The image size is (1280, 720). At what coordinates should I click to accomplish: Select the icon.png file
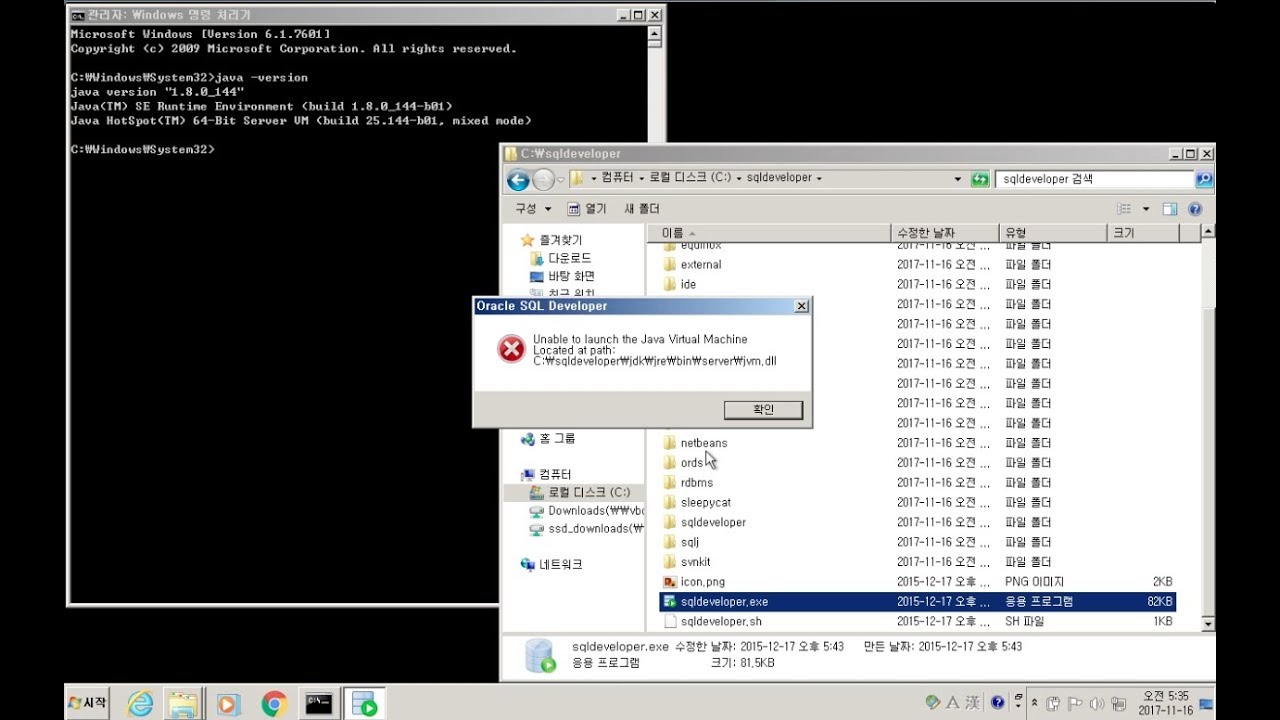click(694, 581)
